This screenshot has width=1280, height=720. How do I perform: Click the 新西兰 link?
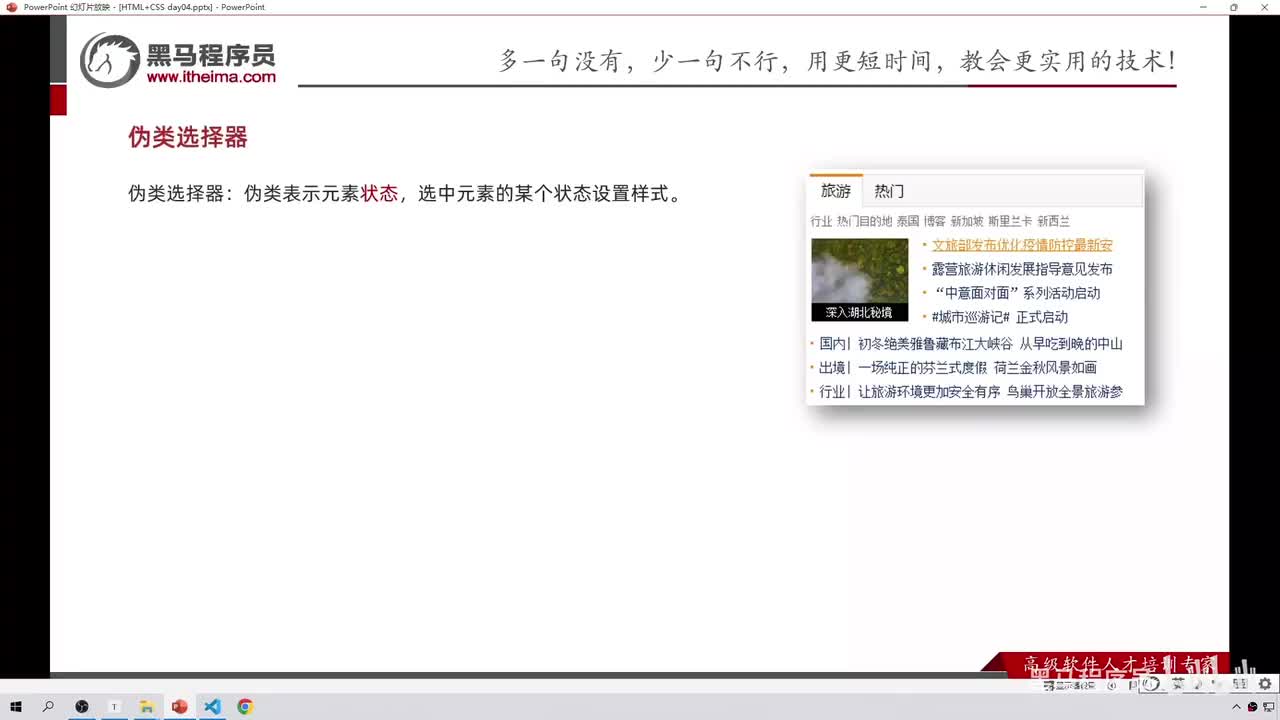[1053, 221]
